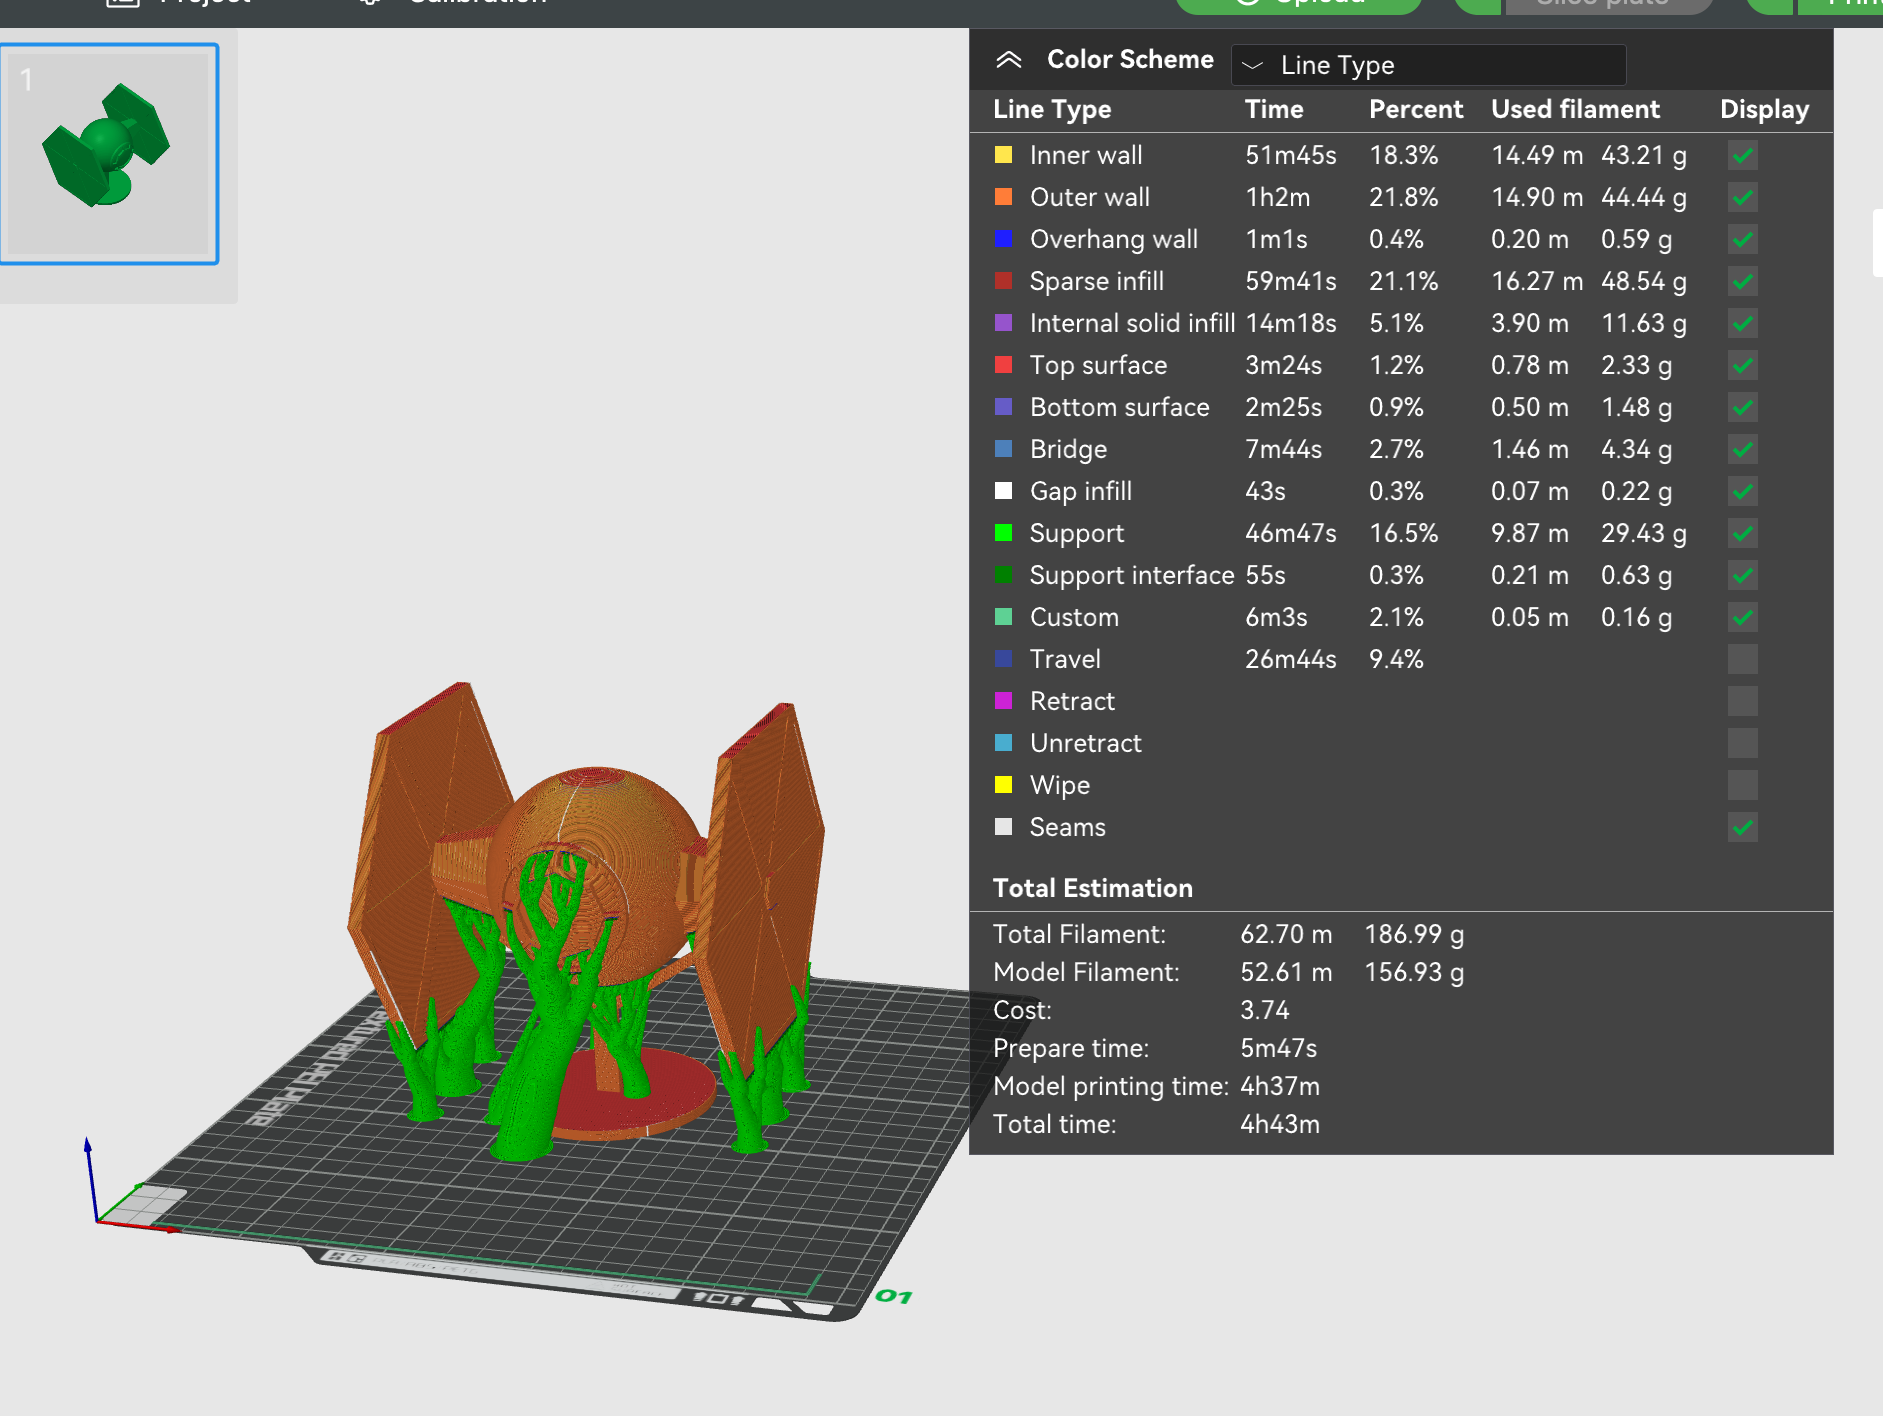Toggle Overhang wall display checkbox
The image size is (1883, 1416).
[1742, 239]
